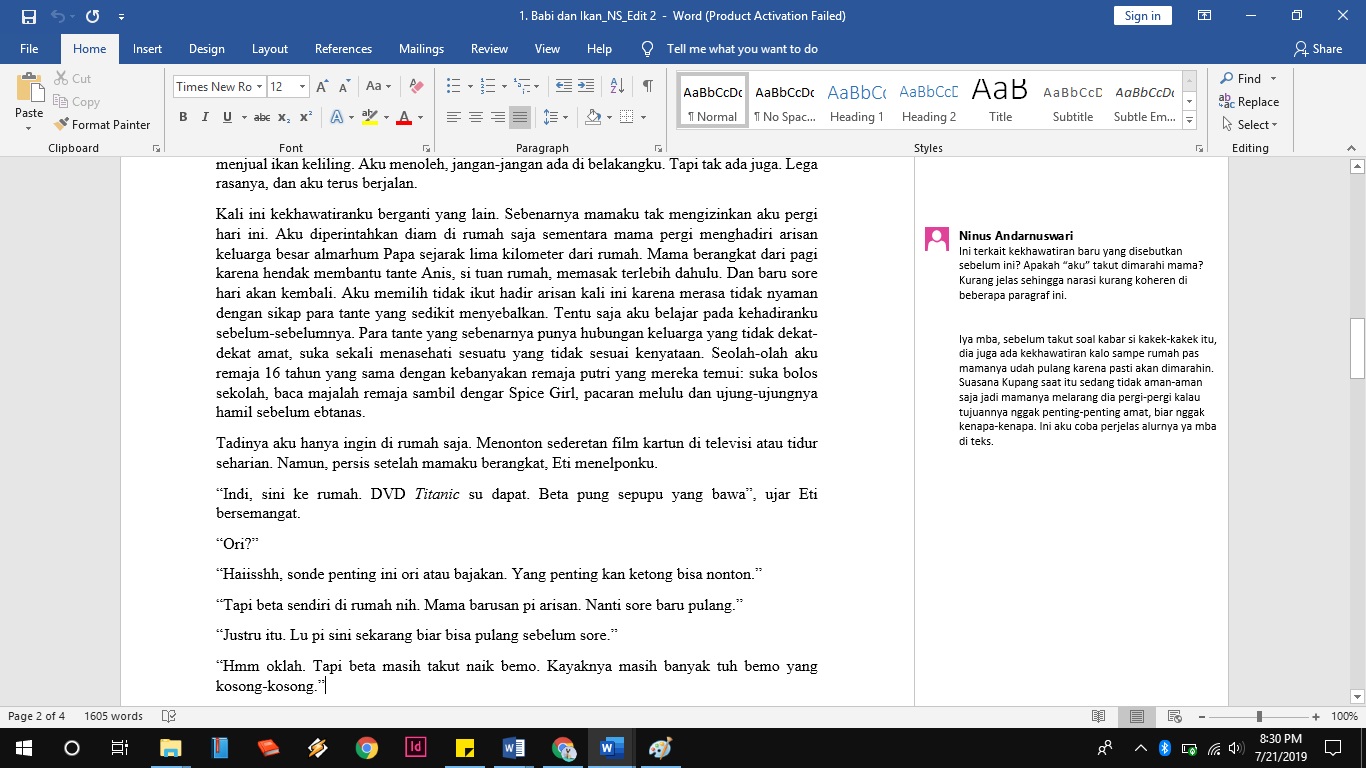This screenshot has width=1366, height=768.
Task: Click the Replace button
Action: [x=1248, y=102]
